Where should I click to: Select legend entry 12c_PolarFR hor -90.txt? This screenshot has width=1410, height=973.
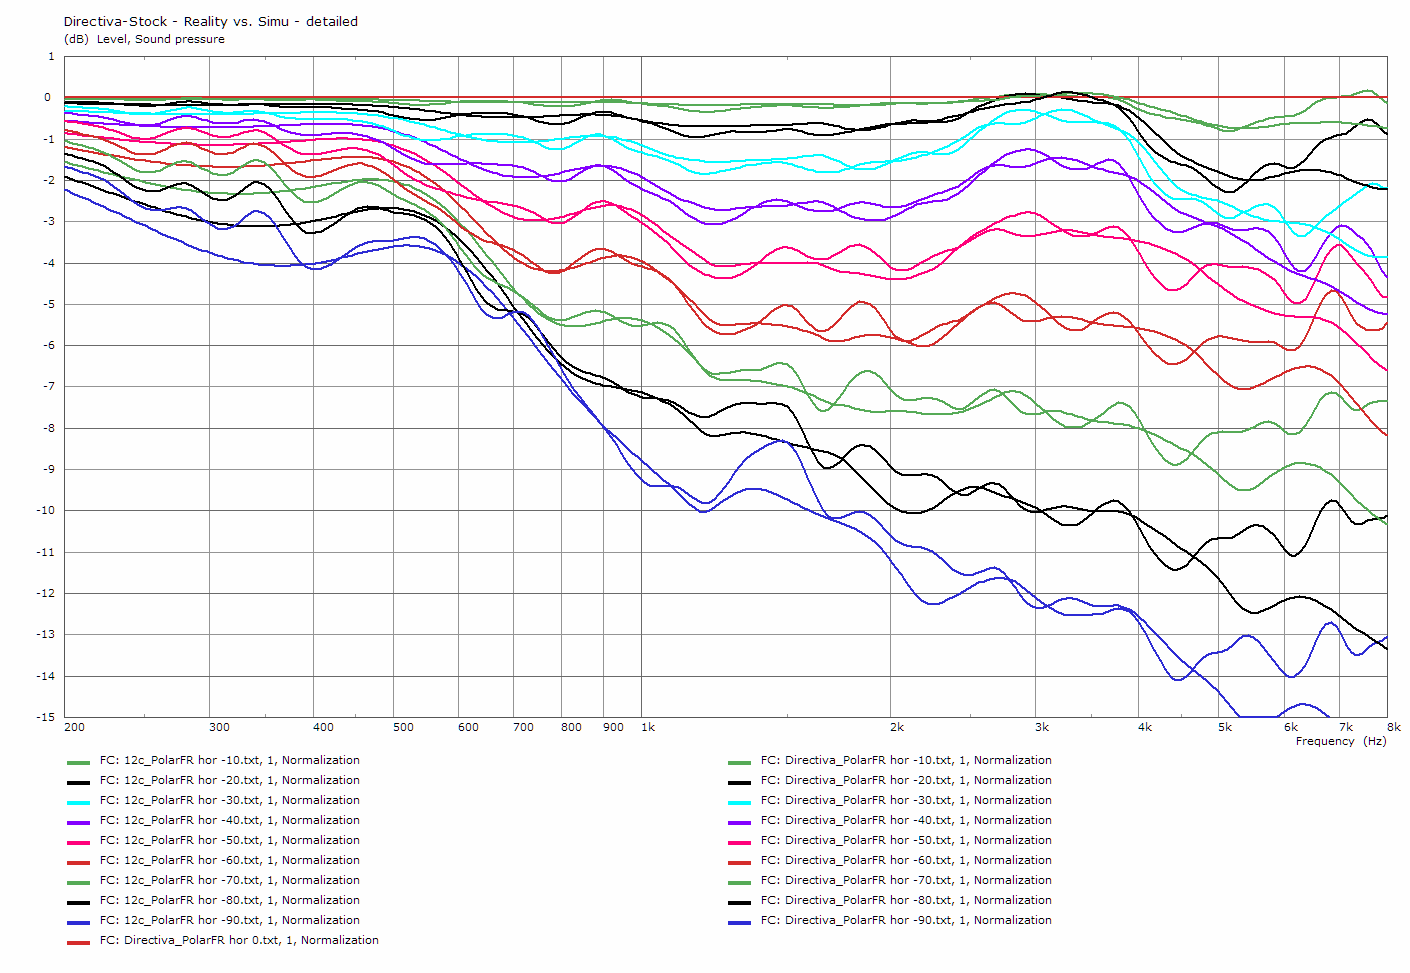[x=229, y=920]
